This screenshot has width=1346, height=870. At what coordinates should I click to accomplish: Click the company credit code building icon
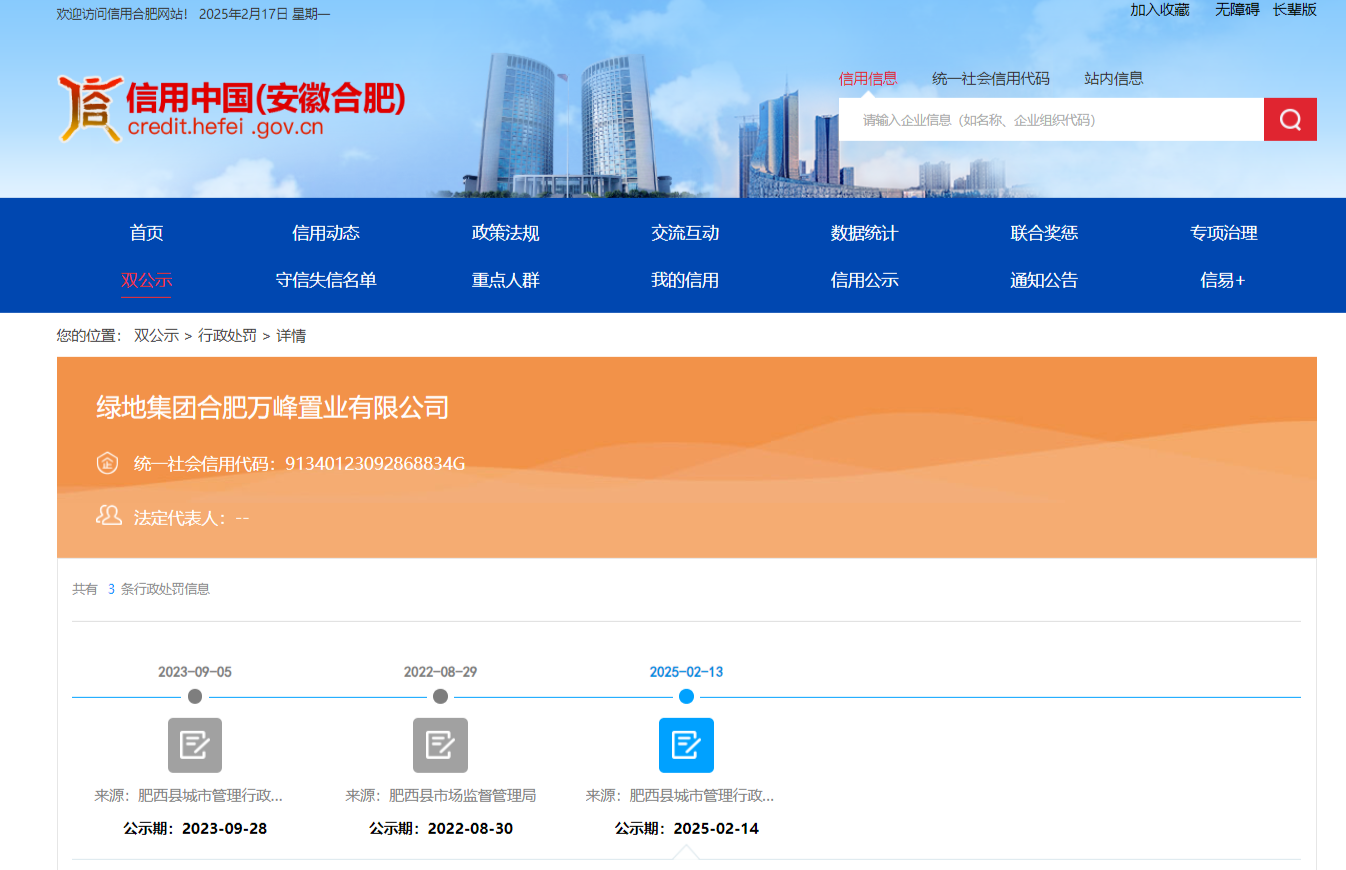(x=108, y=463)
